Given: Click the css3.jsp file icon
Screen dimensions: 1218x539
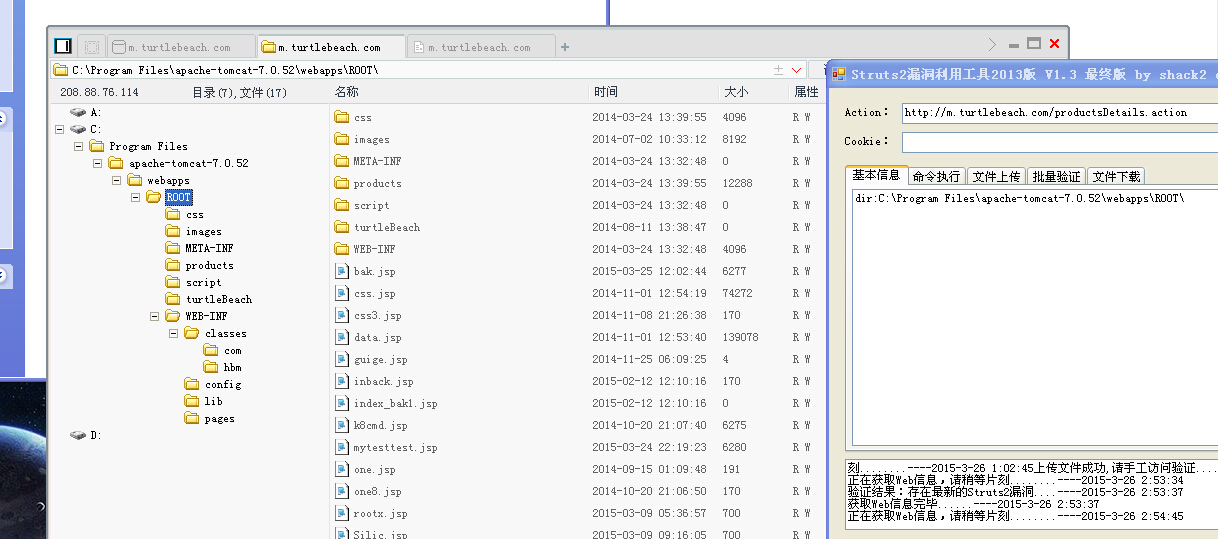Looking at the screenshot, I should coord(342,315).
